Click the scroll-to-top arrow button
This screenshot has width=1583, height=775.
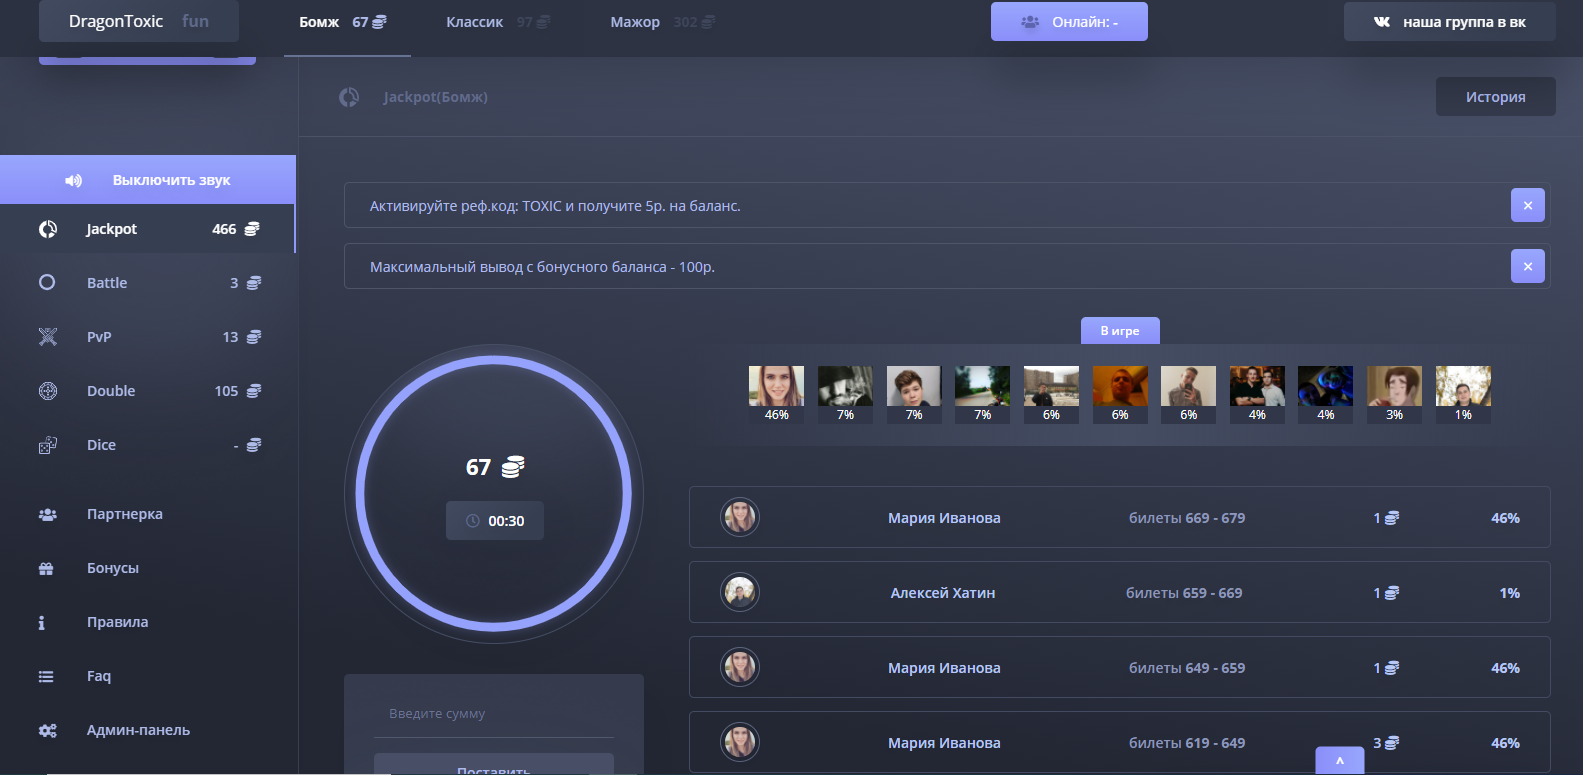coord(1340,761)
